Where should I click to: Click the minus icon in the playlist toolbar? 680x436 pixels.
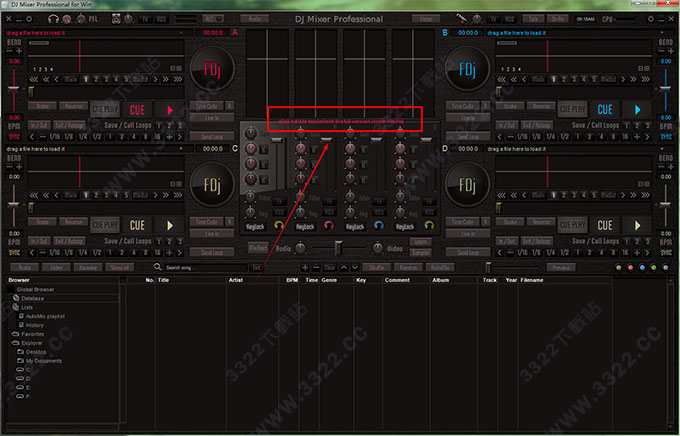pyautogui.click(x=316, y=268)
